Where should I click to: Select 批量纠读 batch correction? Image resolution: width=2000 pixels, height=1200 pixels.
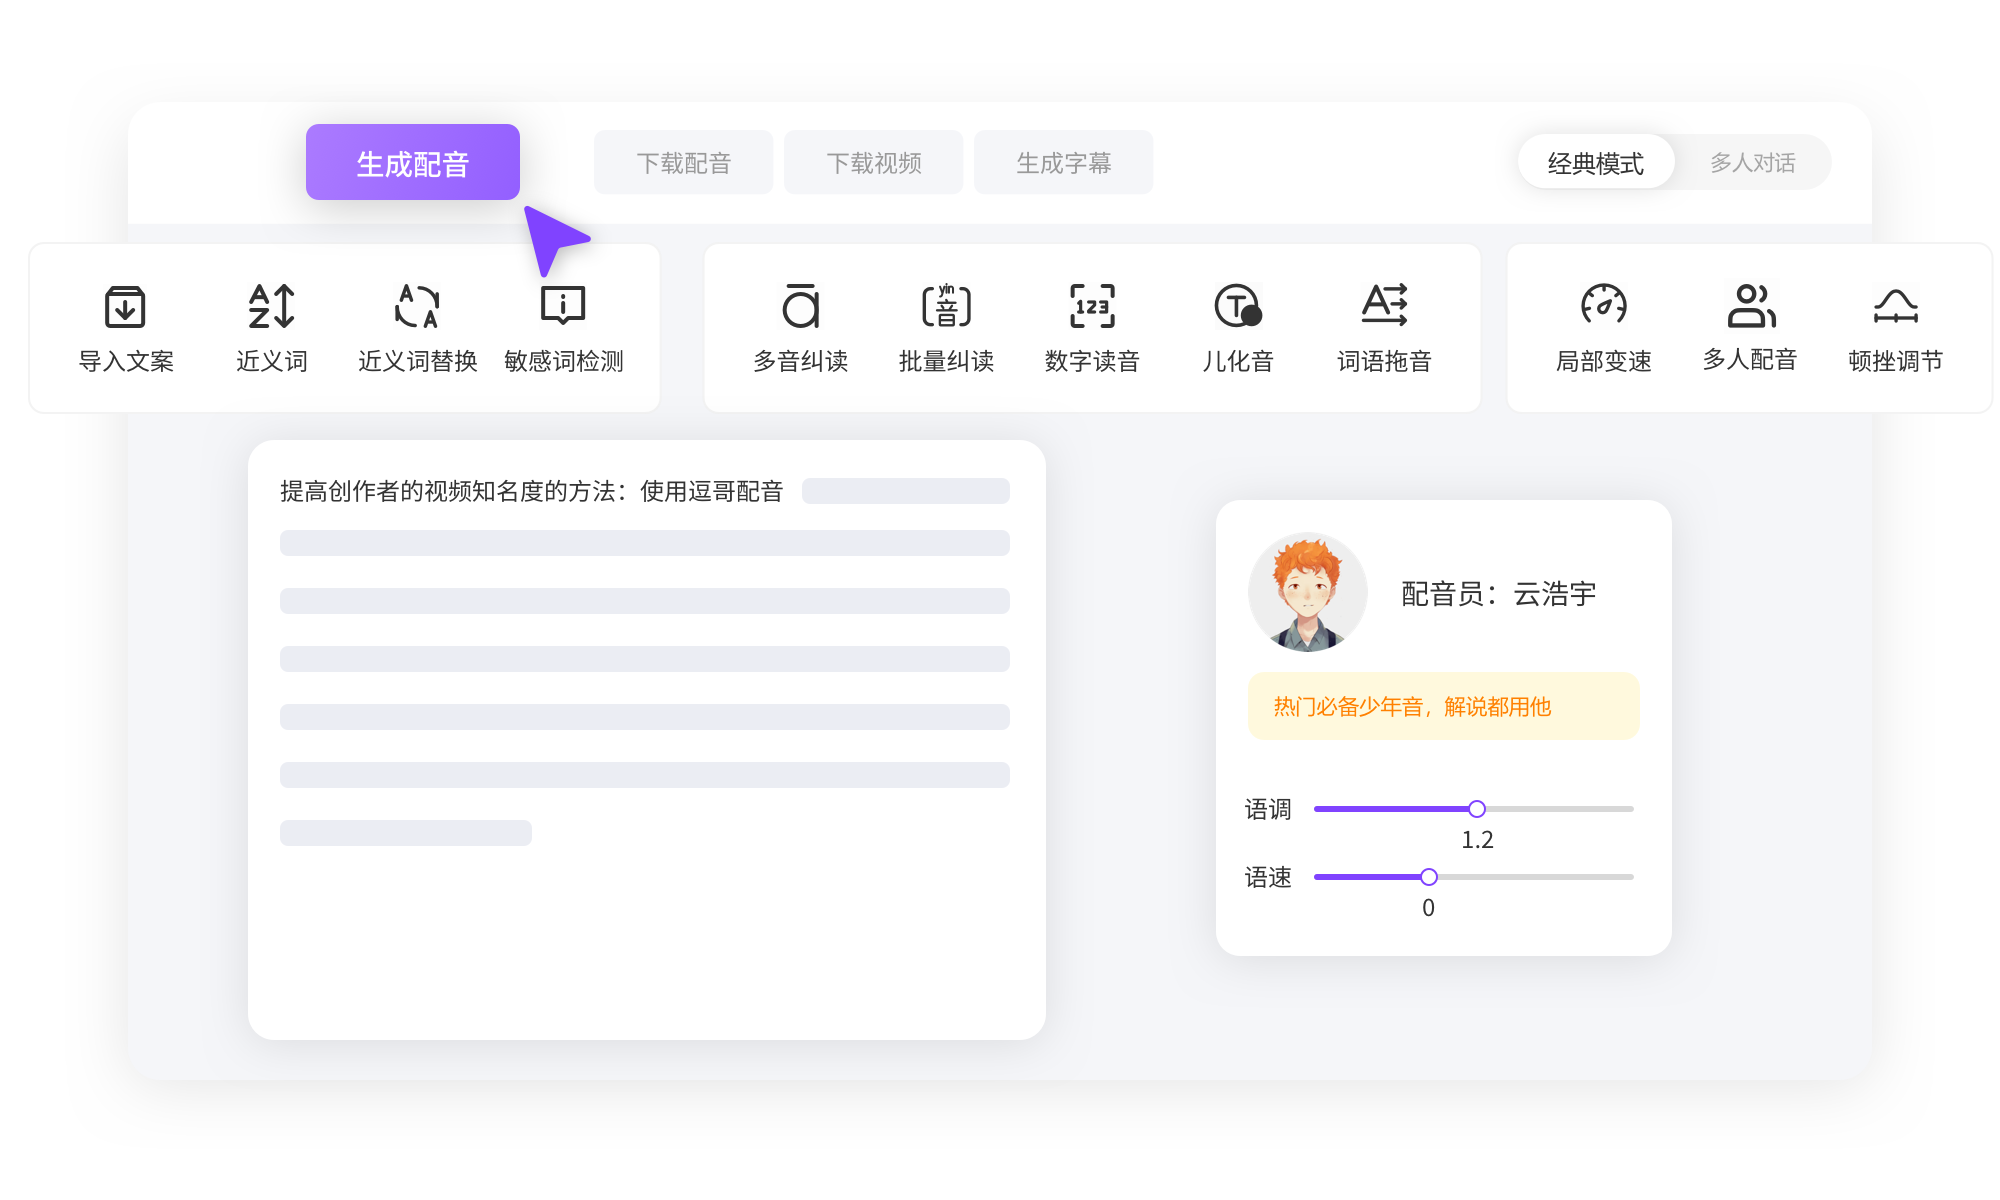(x=946, y=327)
